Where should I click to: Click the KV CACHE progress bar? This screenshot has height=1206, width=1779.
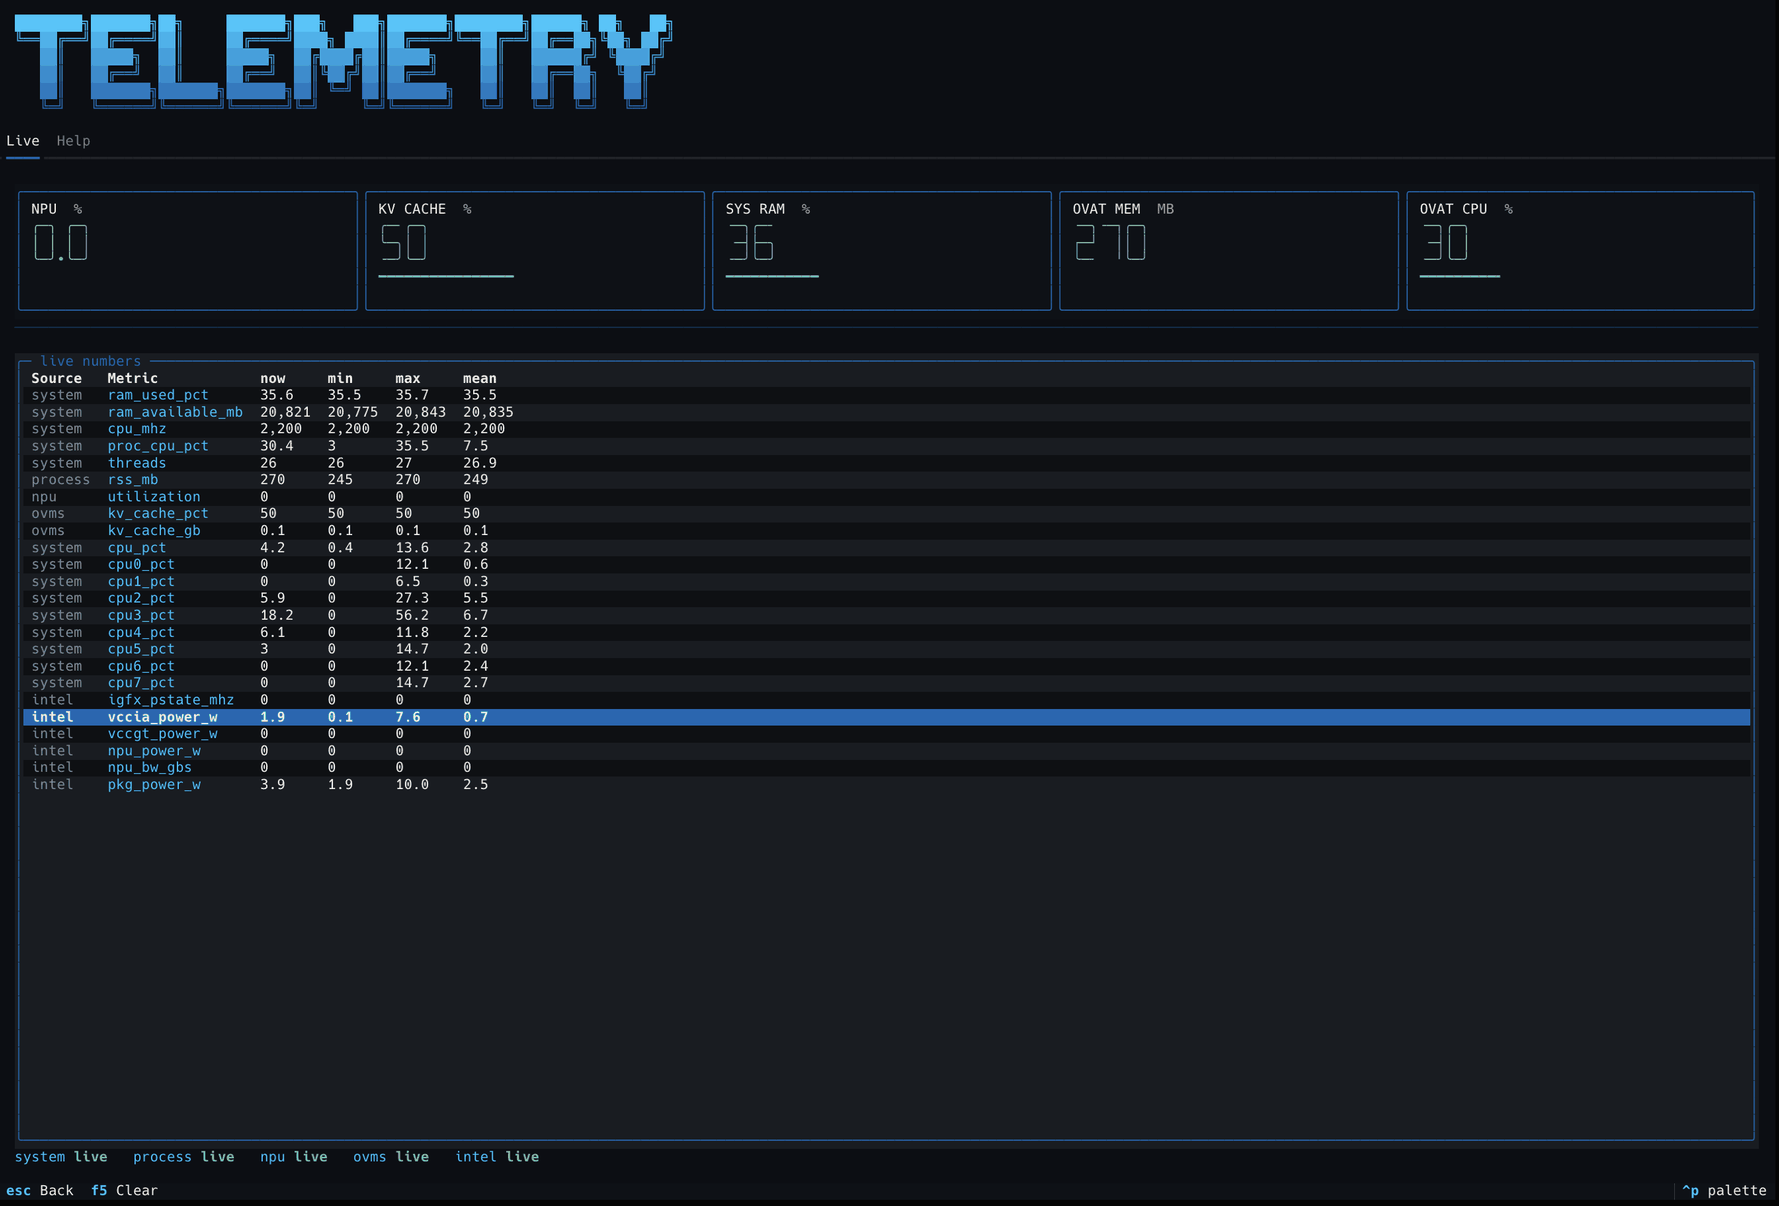pyautogui.click(x=446, y=276)
